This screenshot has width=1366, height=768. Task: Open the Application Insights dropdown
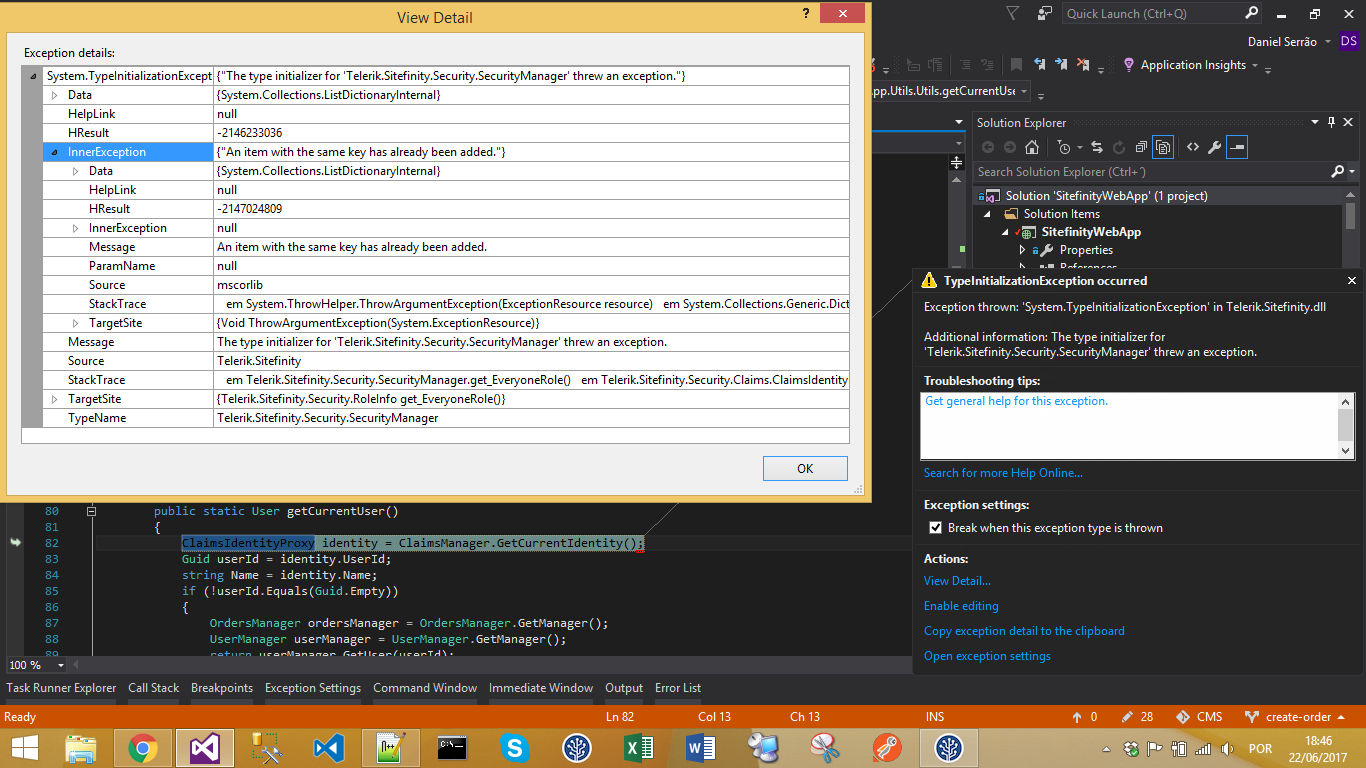point(1255,66)
